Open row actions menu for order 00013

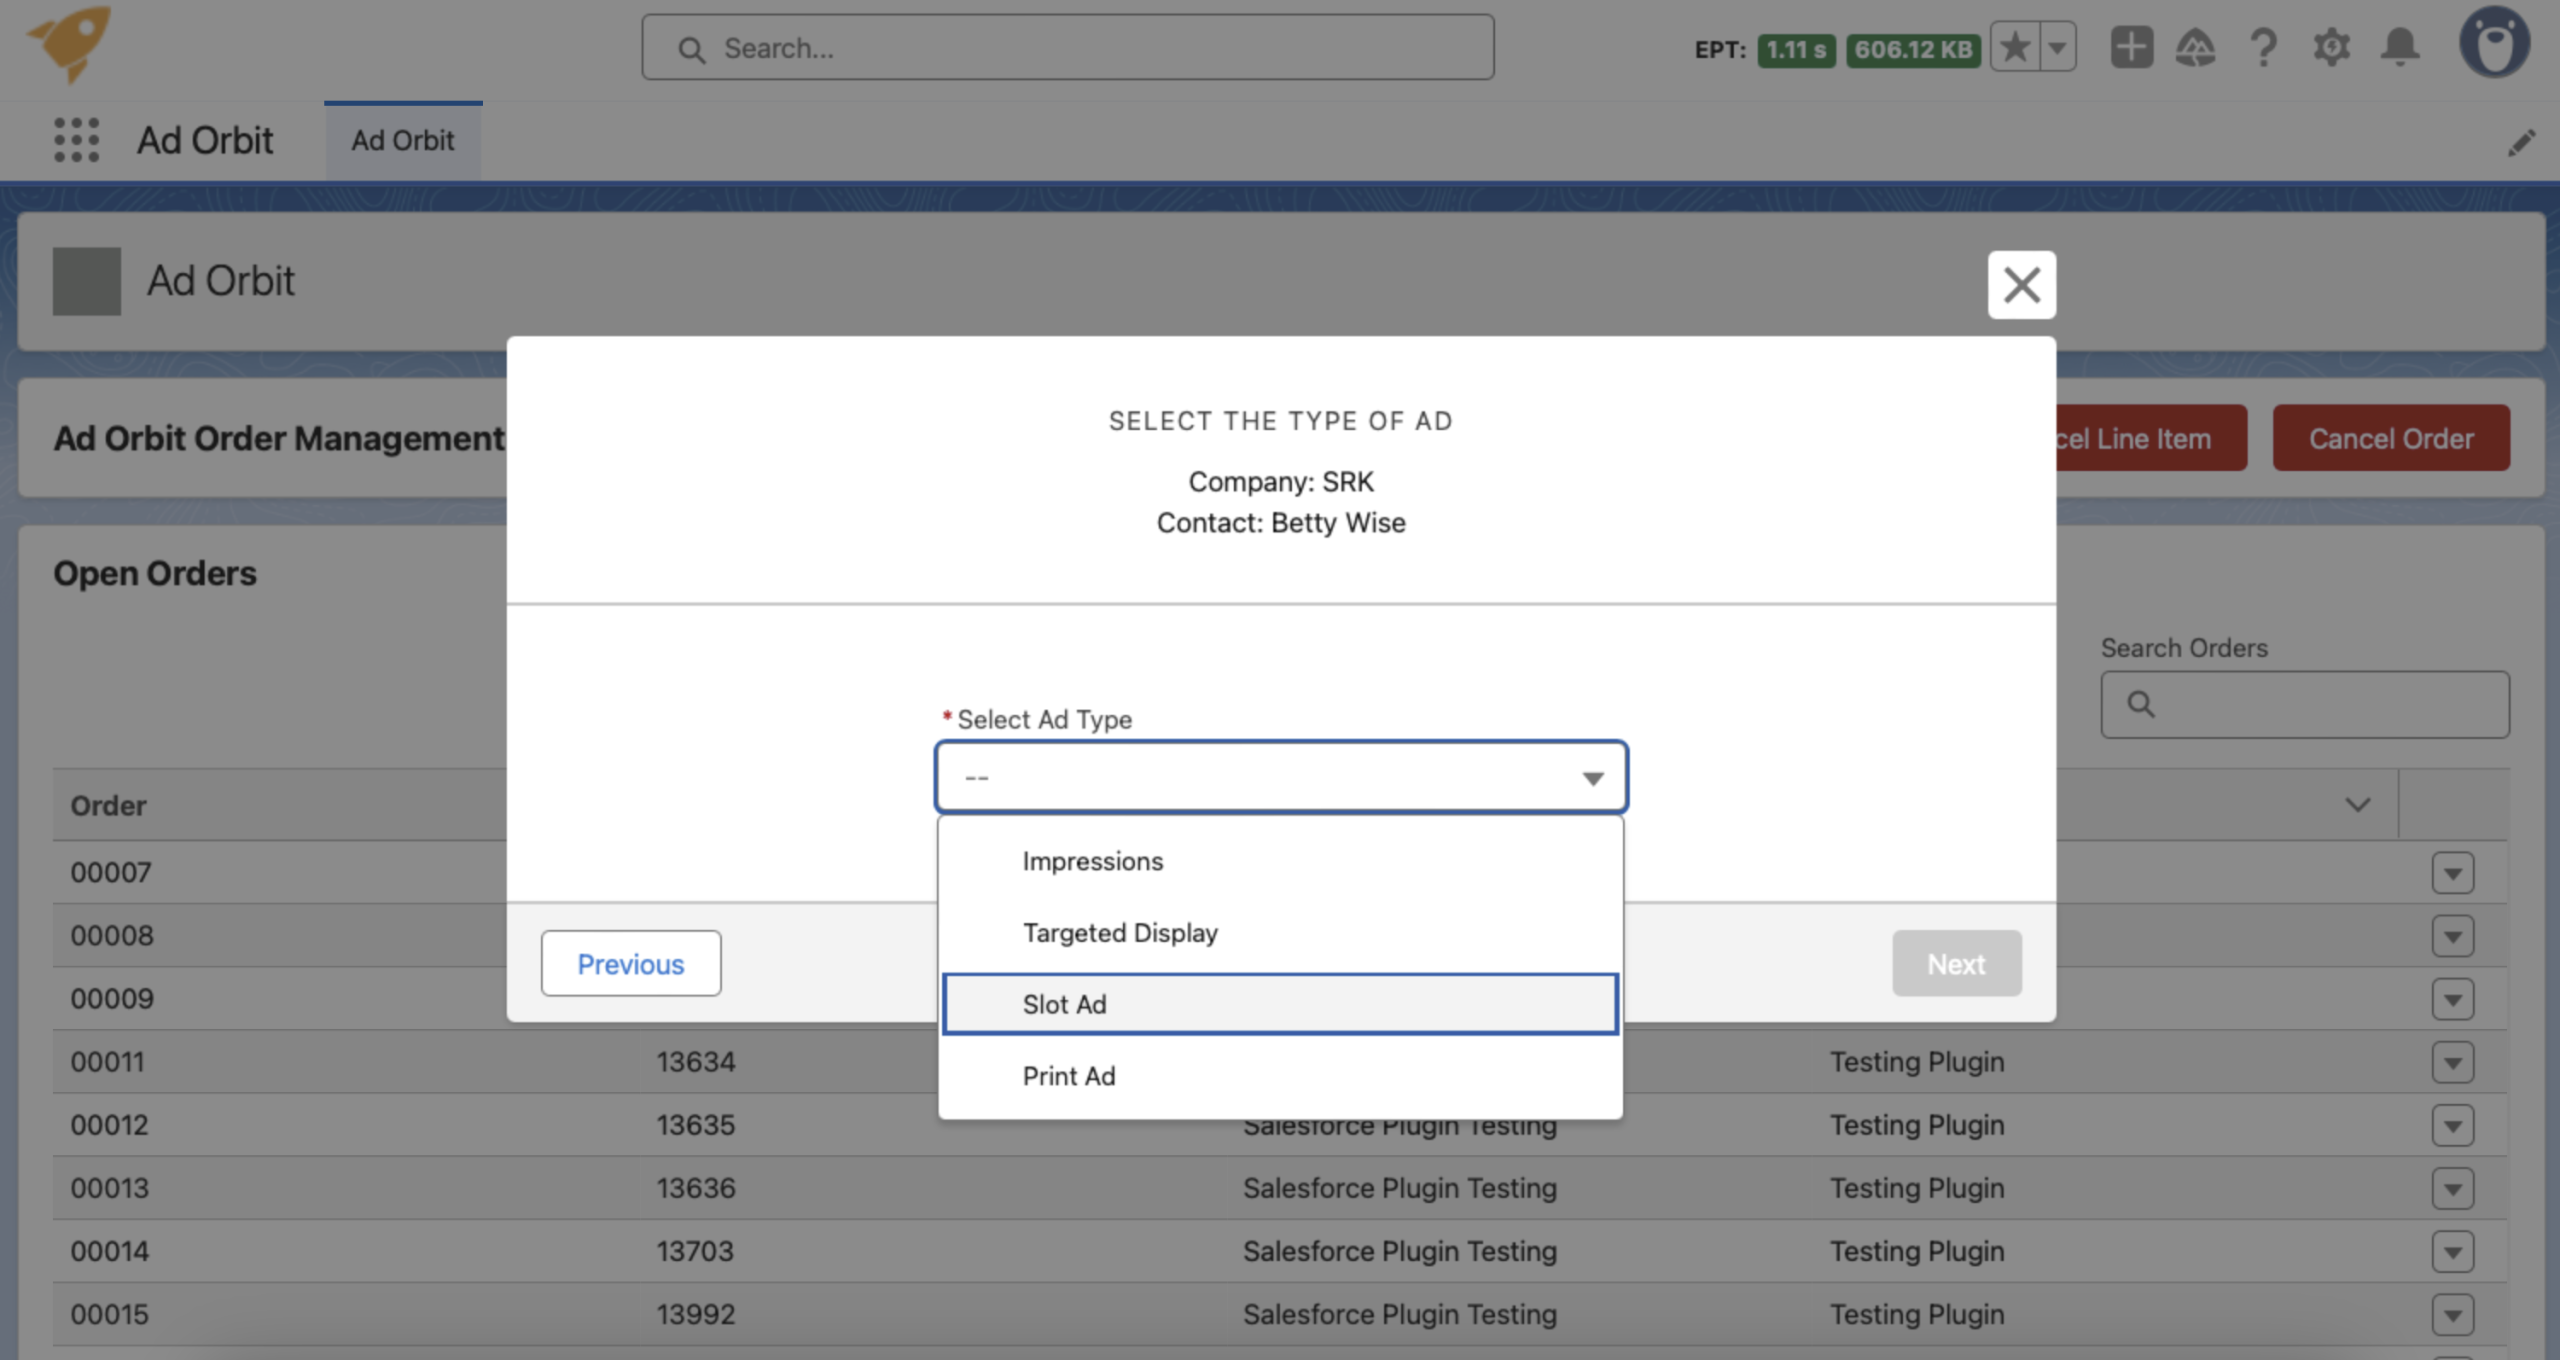2453,1188
